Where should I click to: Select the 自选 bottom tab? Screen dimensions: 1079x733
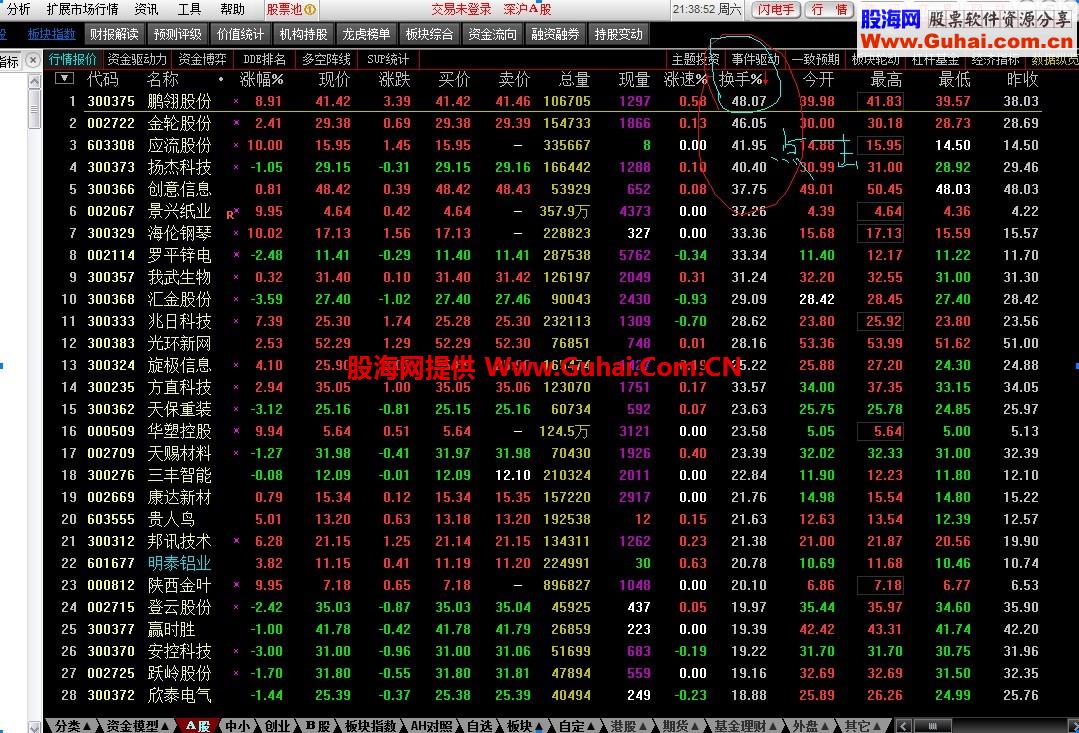tap(480, 726)
